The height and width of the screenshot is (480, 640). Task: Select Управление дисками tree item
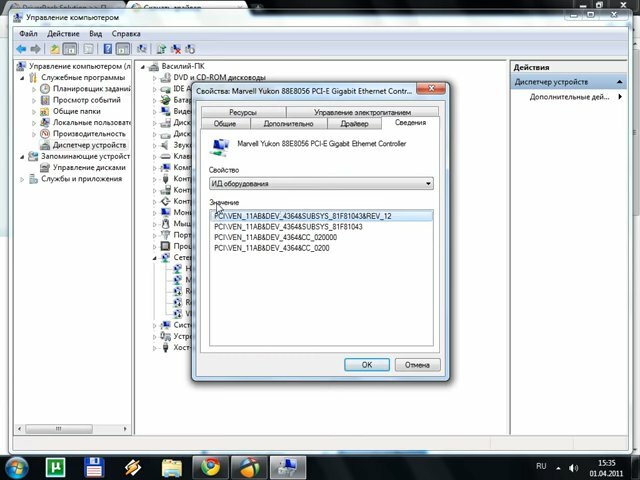click(x=89, y=167)
